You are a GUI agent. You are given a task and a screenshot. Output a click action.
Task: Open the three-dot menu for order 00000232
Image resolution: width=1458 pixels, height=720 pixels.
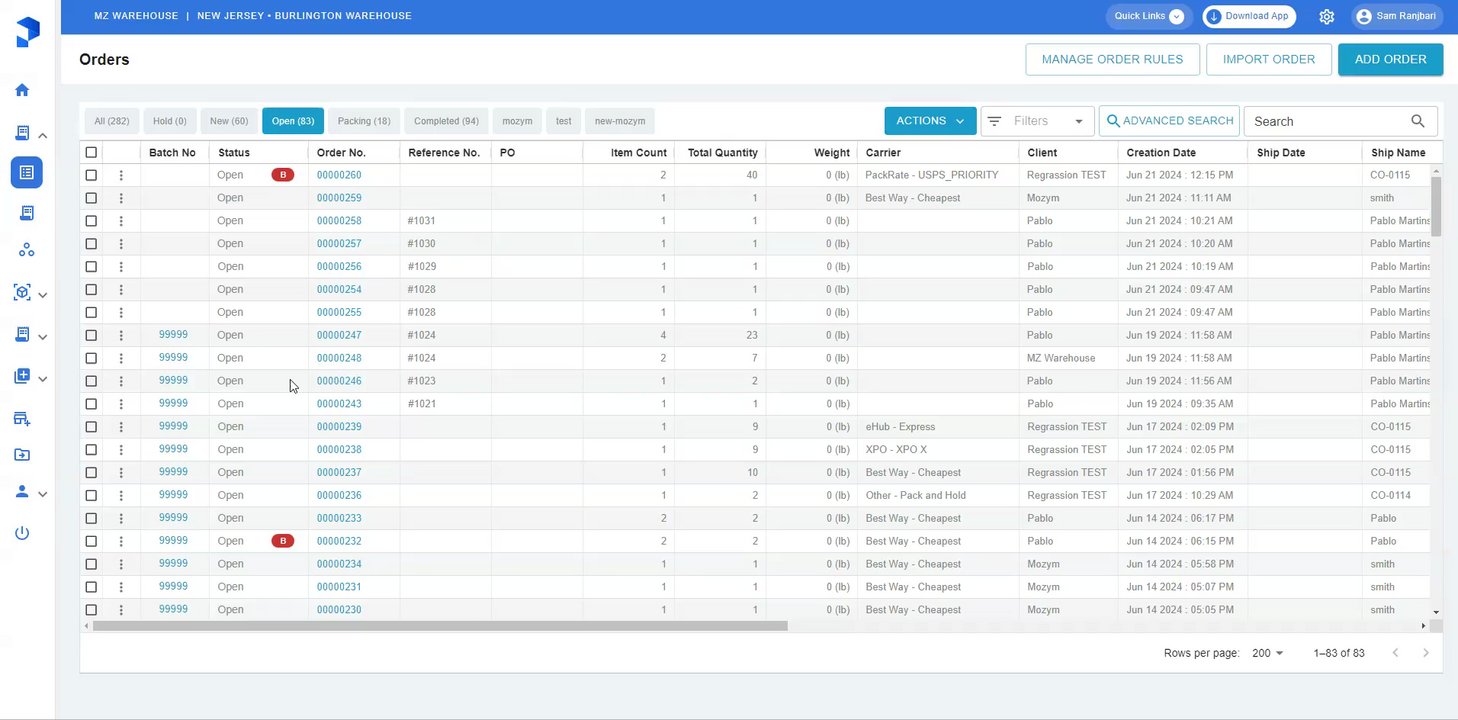121,541
